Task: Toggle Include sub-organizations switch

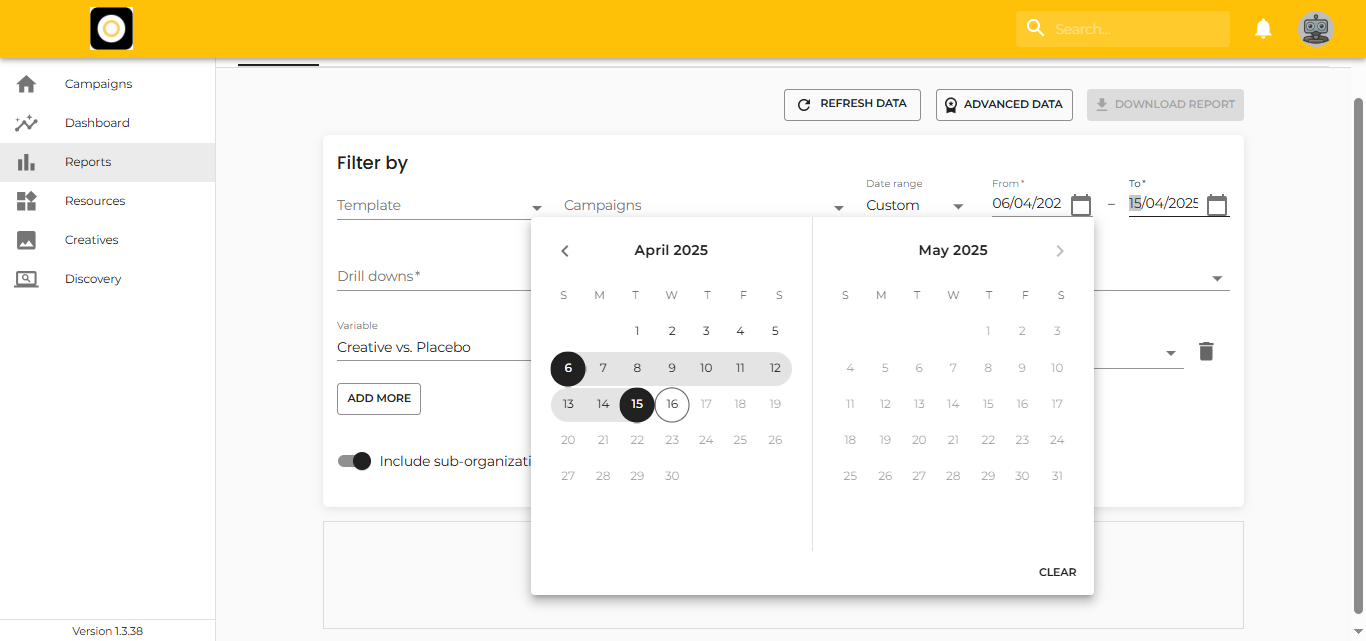Action: click(355, 461)
